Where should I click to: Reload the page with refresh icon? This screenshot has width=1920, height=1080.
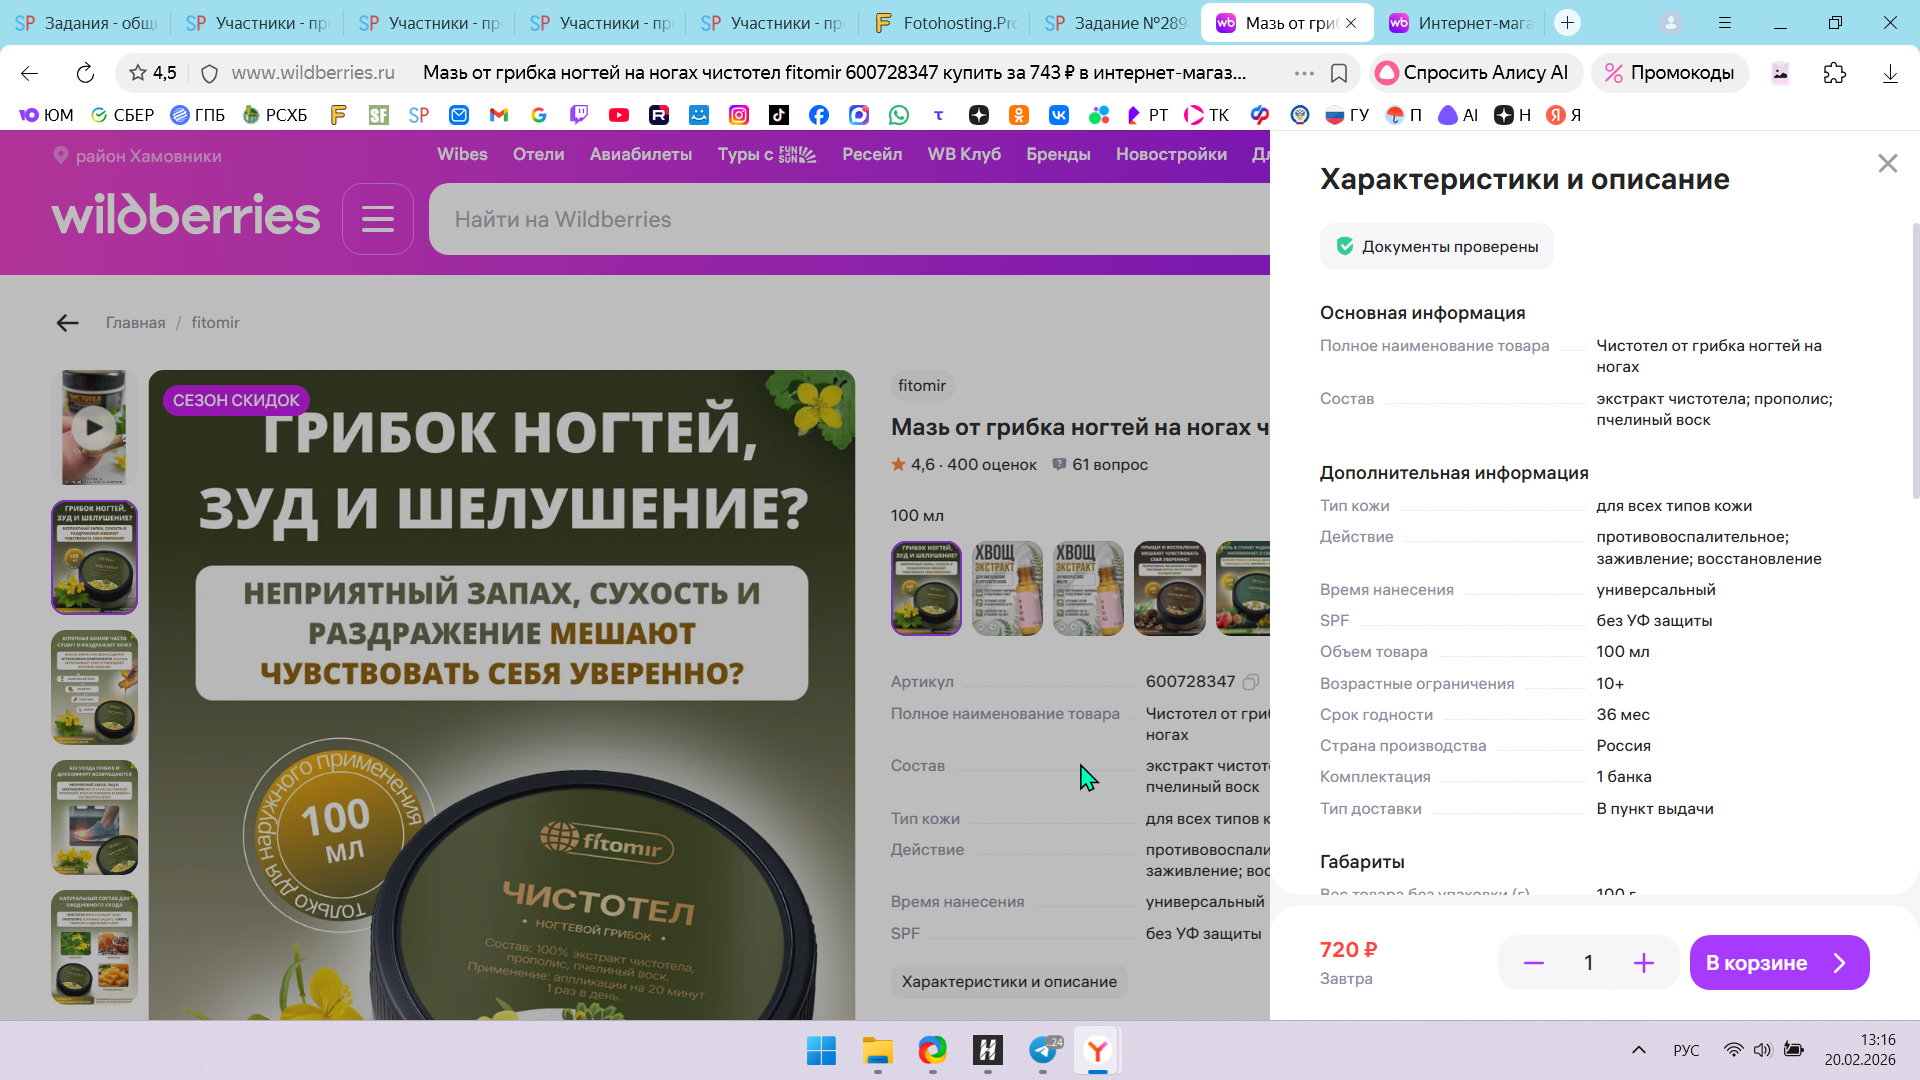[85, 73]
